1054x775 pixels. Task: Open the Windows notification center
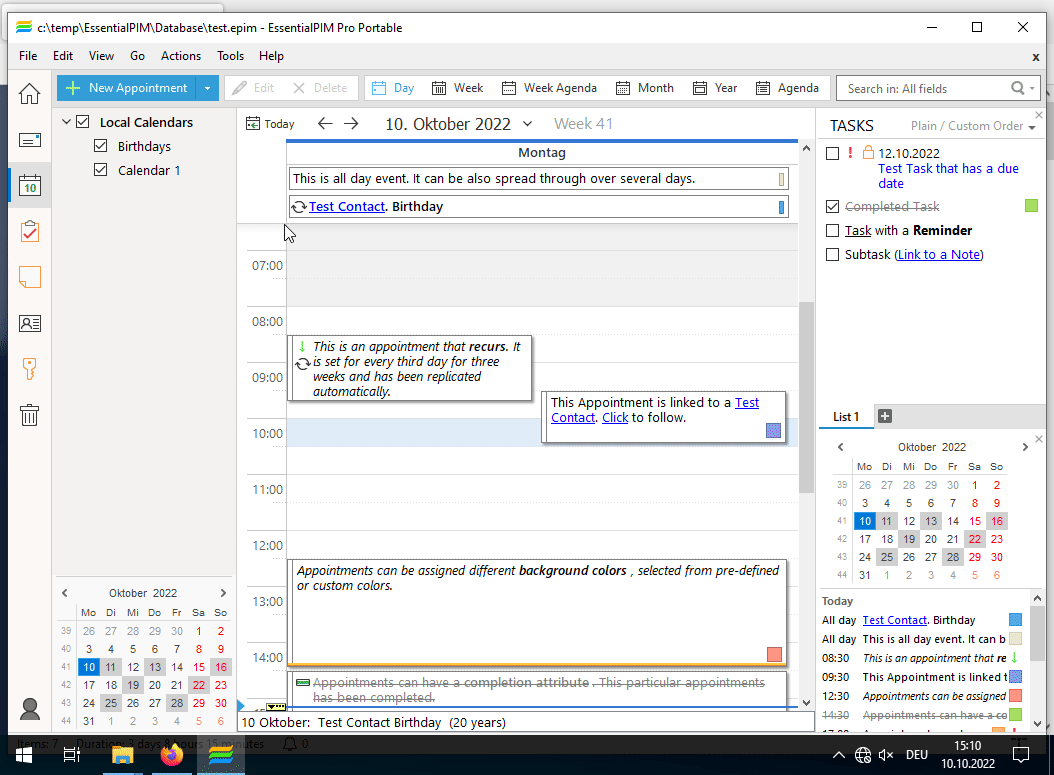coord(1020,756)
